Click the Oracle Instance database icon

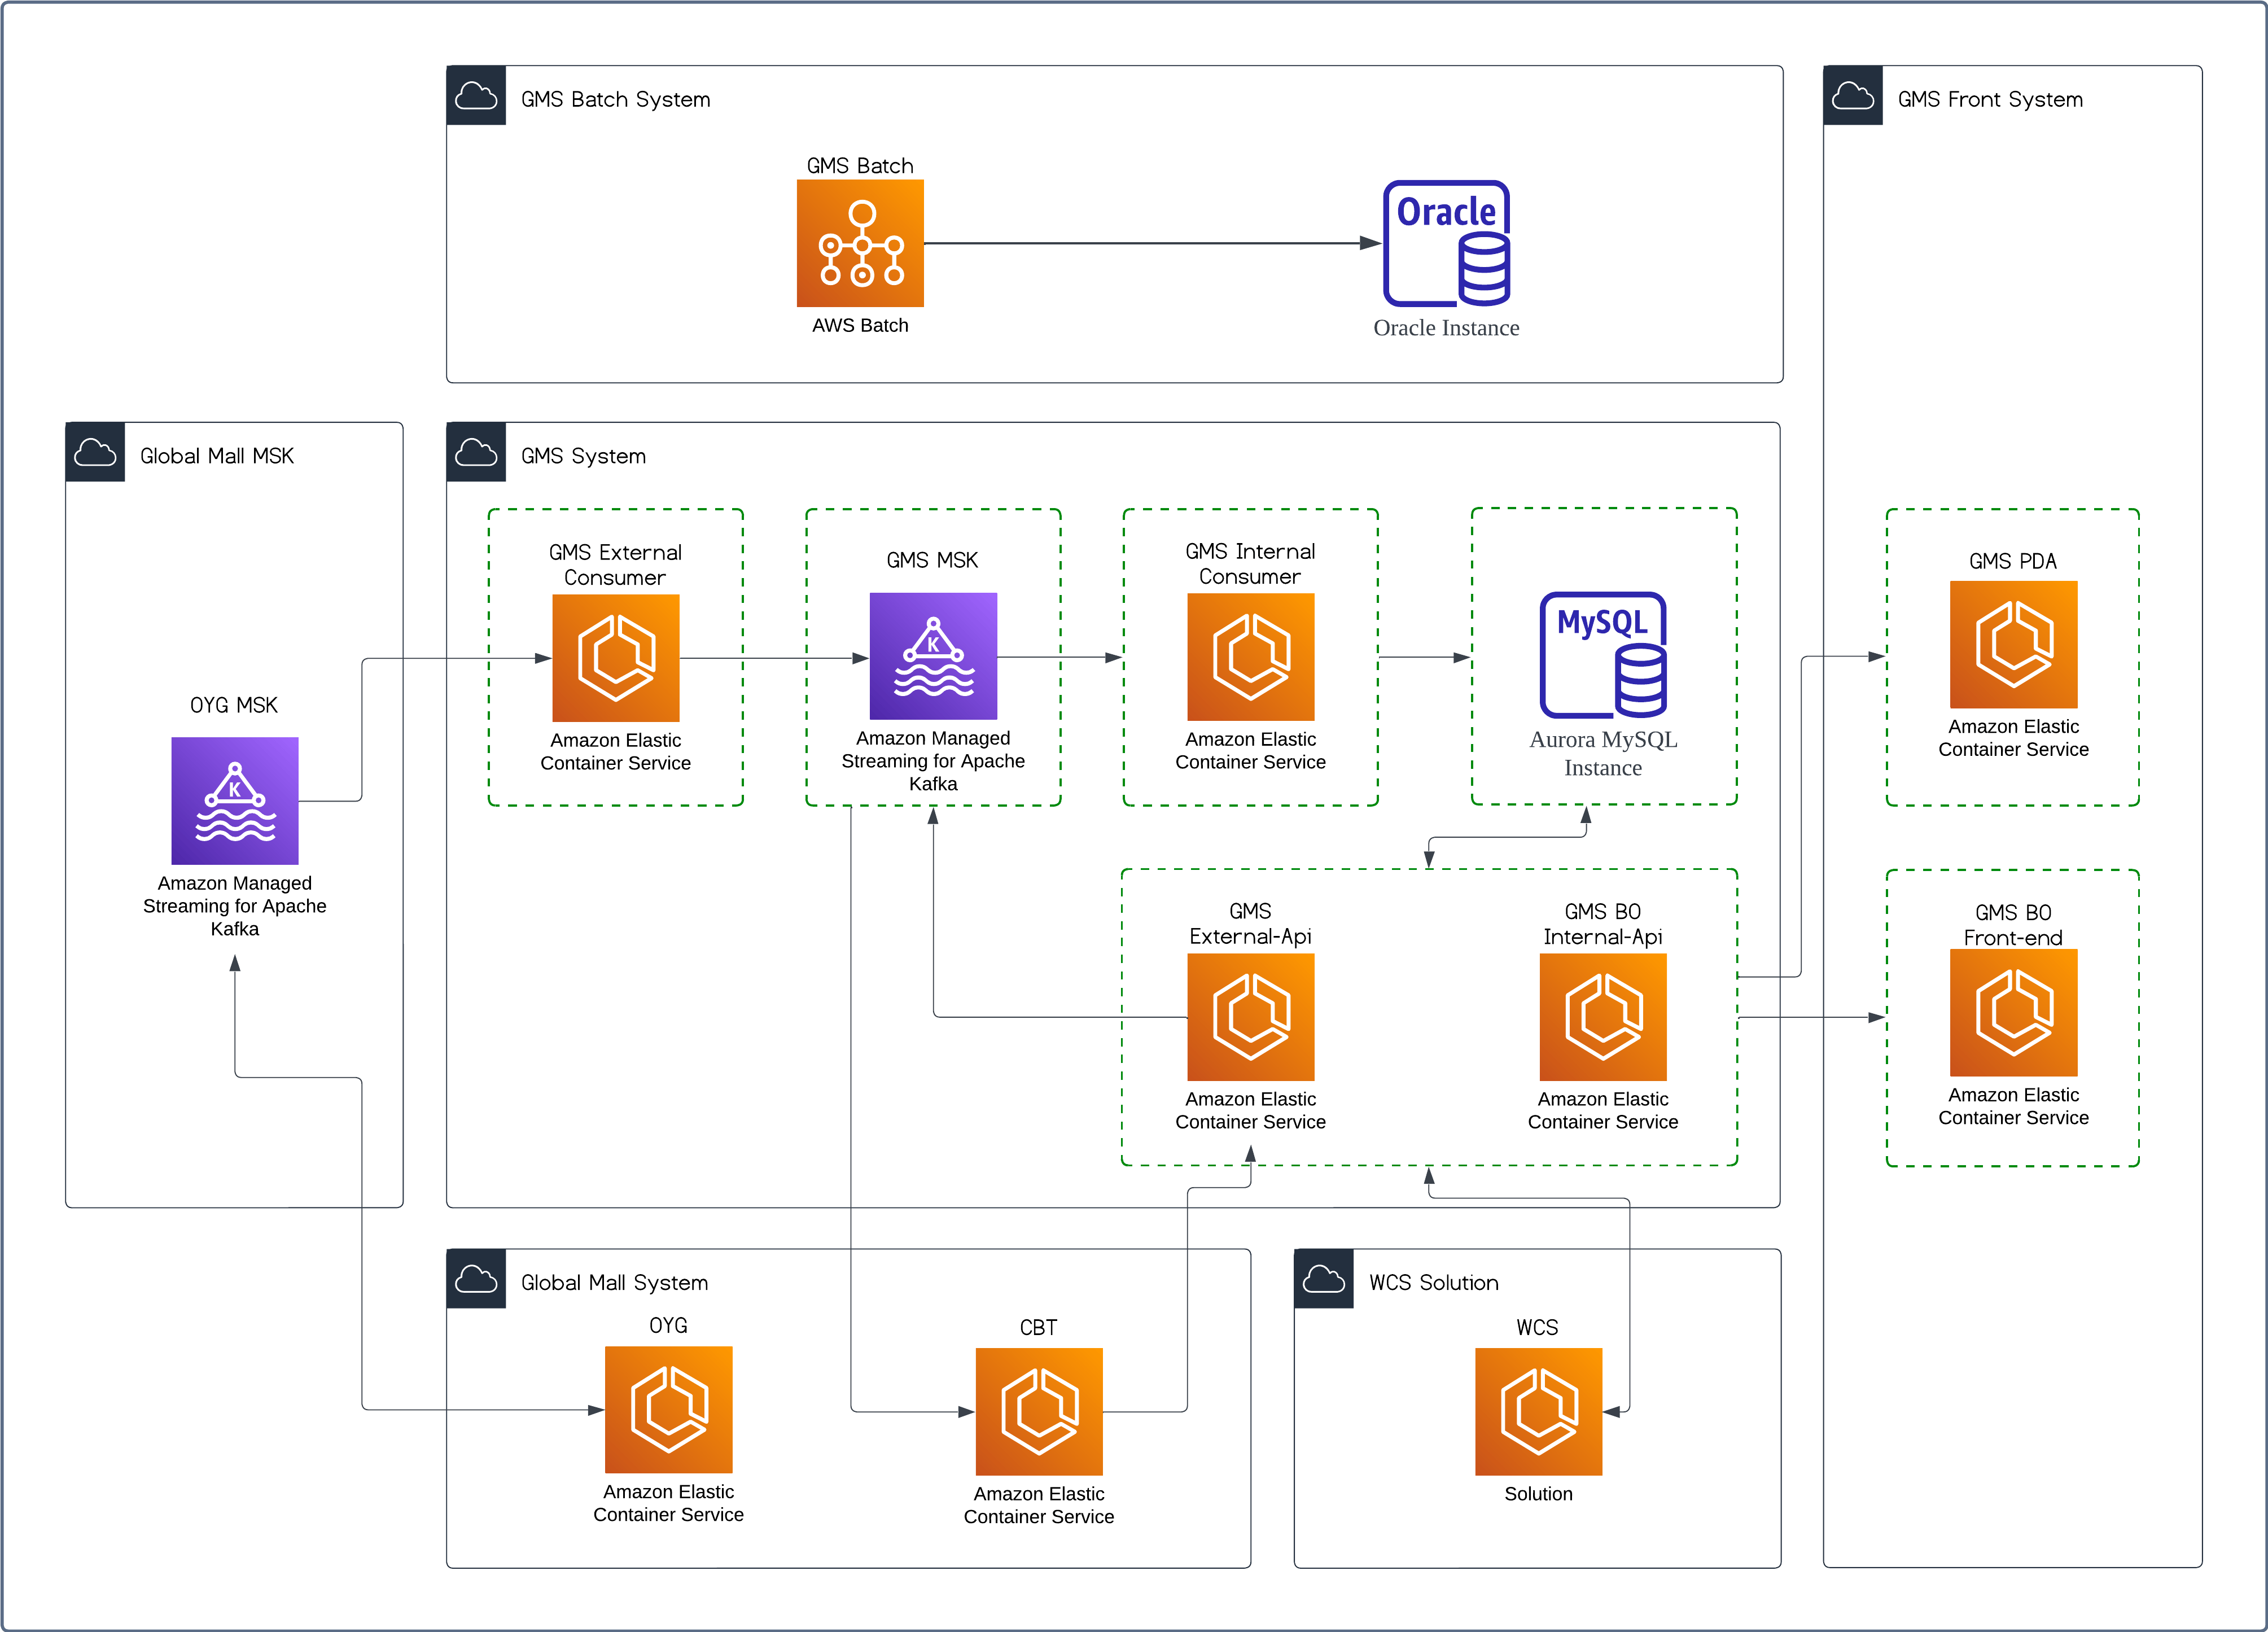tap(1447, 243)
